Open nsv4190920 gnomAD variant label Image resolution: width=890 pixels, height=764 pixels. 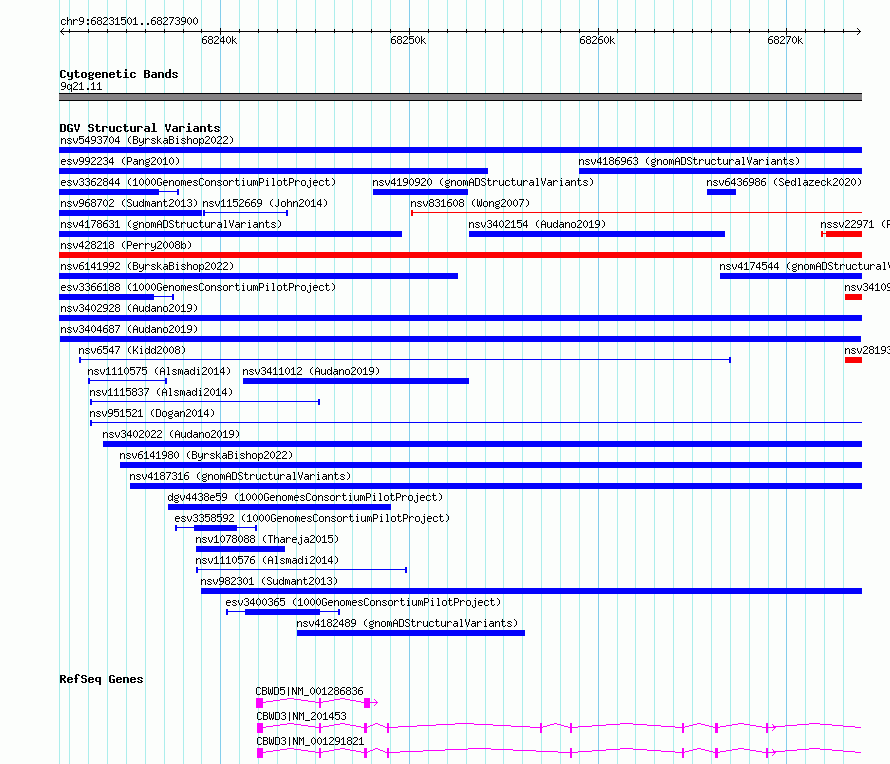pyautogui.click(x=483, y=182)
